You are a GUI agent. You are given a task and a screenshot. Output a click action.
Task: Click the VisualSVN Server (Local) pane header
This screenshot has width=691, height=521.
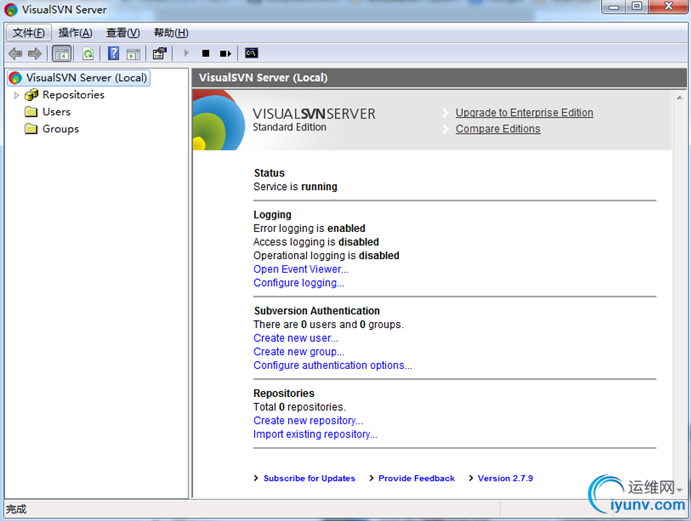tap(439, 78)
